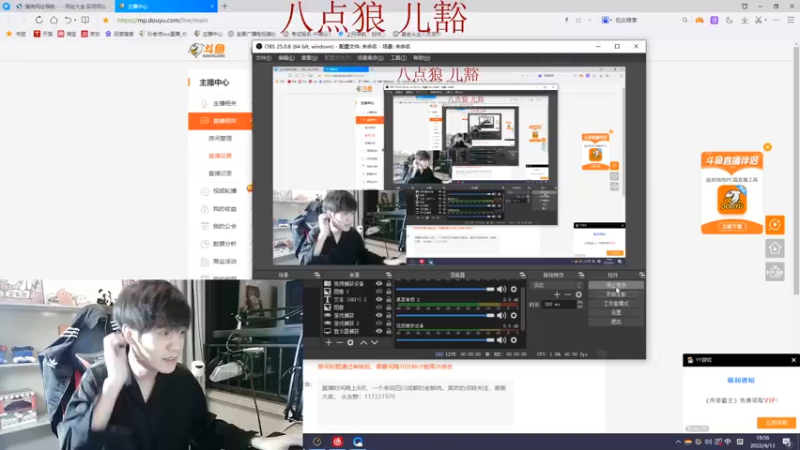
Task: Open the OBS 查看 menu
Action: [x=309, y=58]
